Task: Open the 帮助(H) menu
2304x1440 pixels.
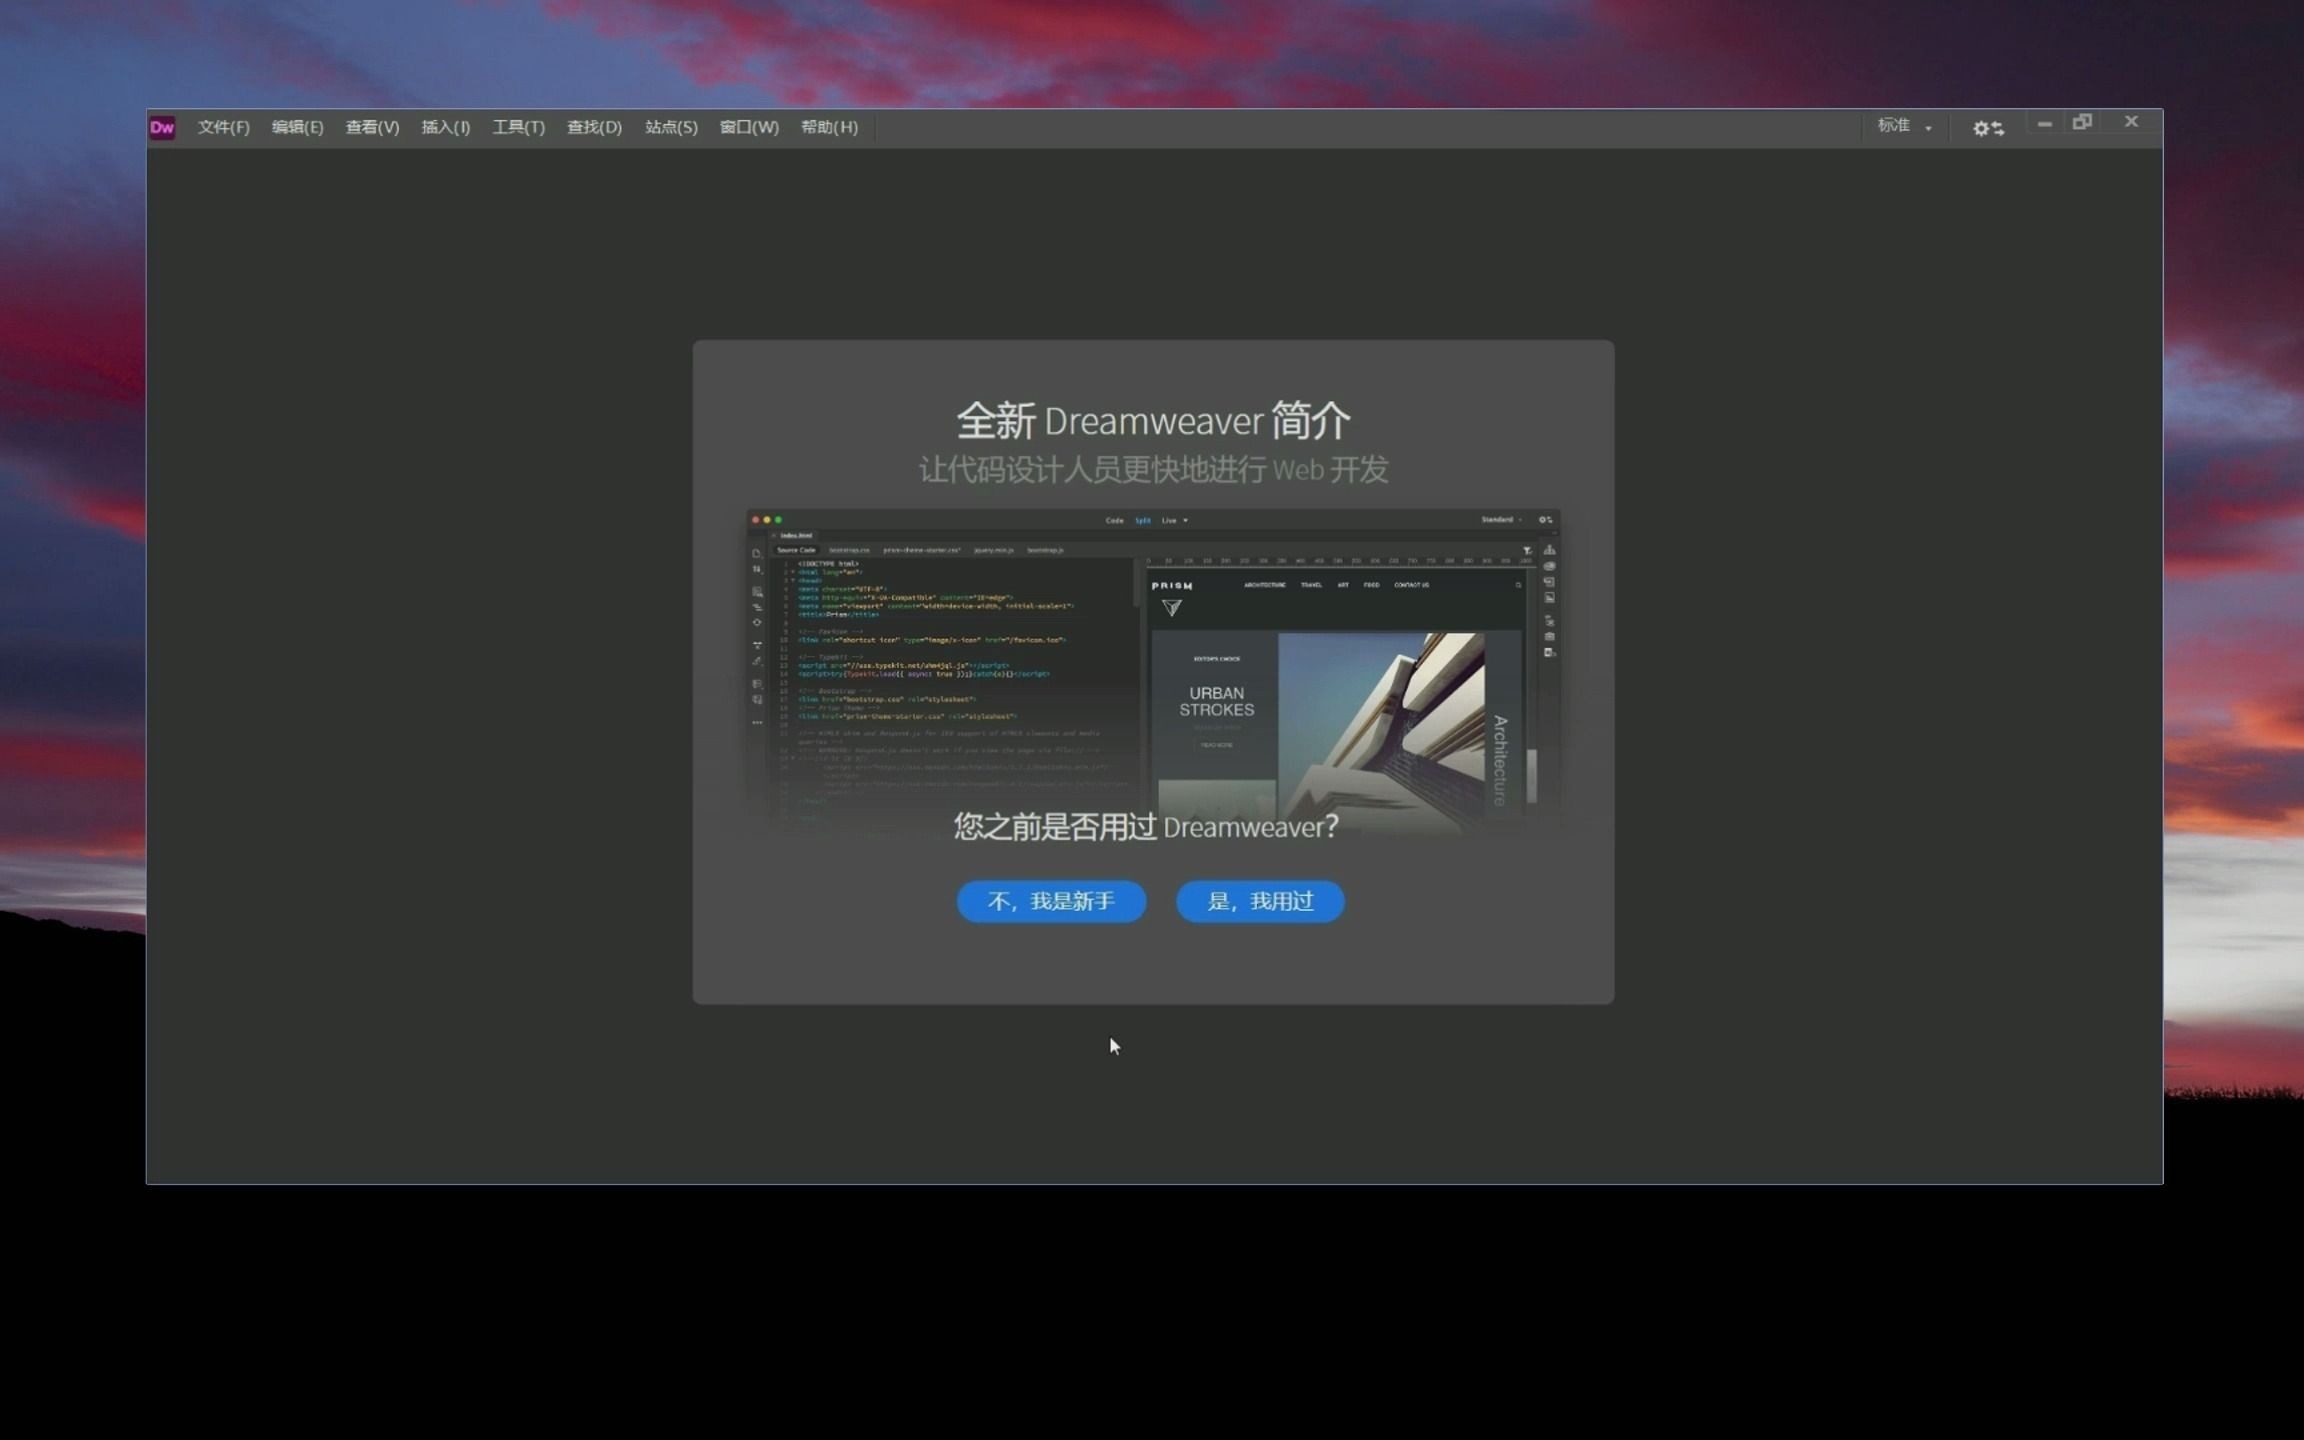Action: pyautogui.click(x=829, y=127)
